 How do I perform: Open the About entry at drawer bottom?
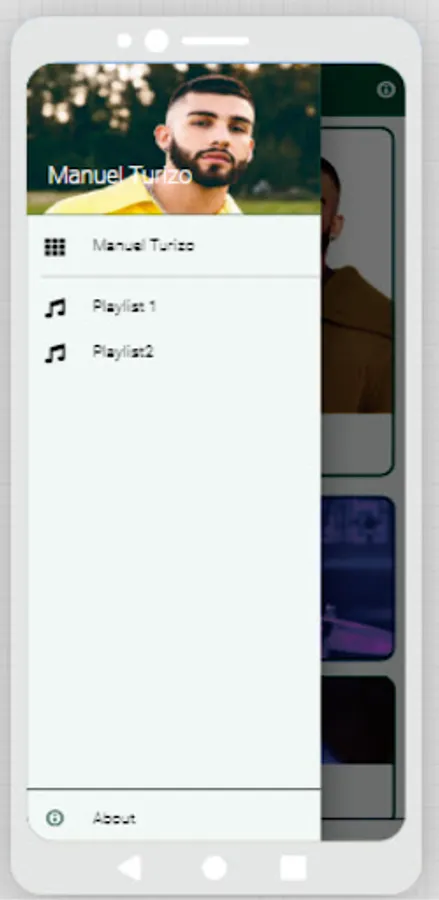[174, 817]
